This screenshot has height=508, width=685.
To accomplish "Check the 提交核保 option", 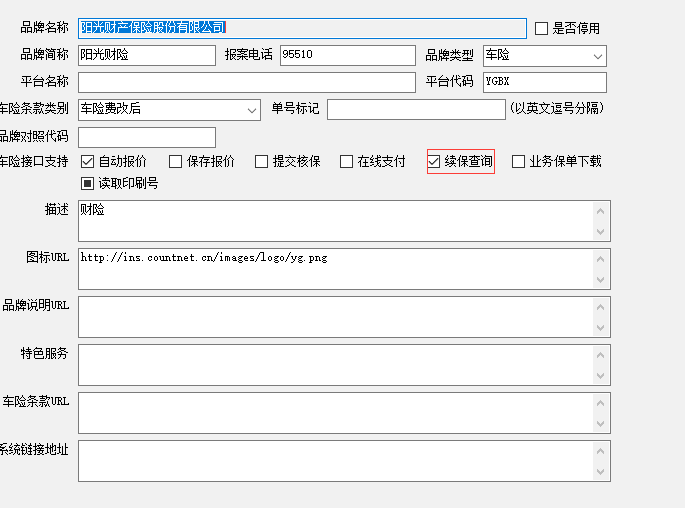I will pyautogui.click(x=261, y=162).
